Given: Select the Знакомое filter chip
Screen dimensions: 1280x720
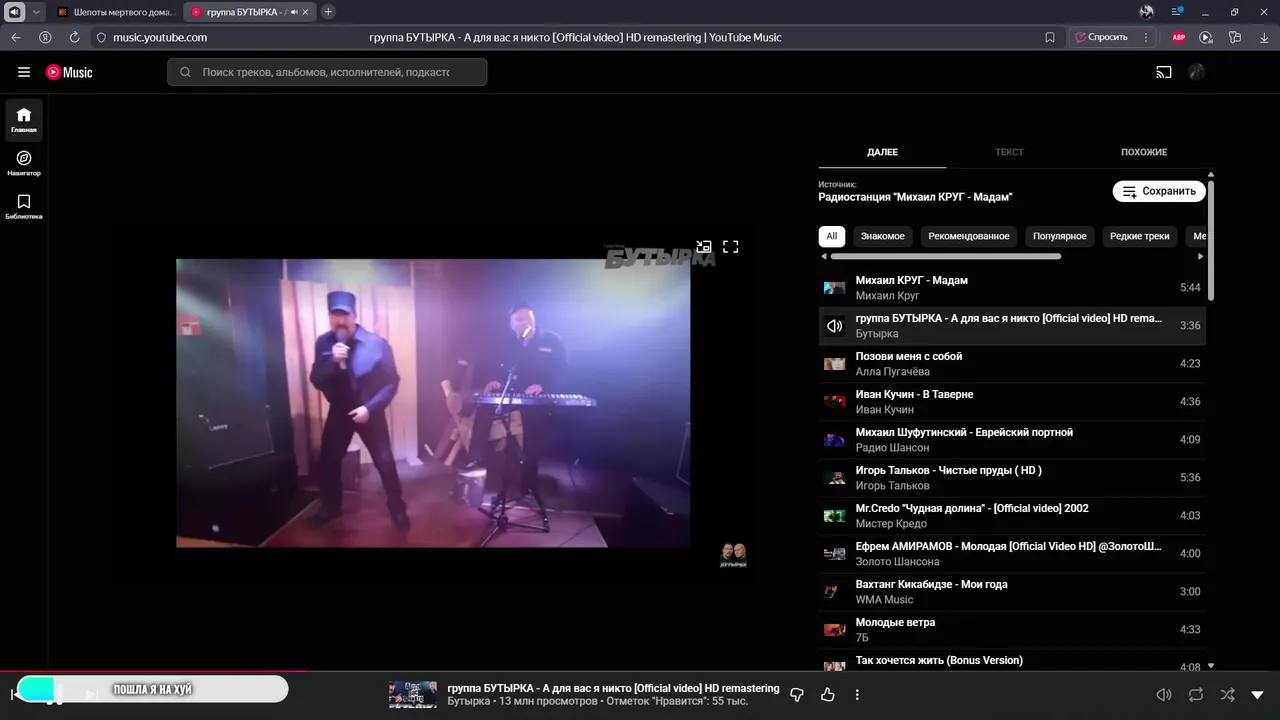Looking at the screenshot, I should point(882,236).
